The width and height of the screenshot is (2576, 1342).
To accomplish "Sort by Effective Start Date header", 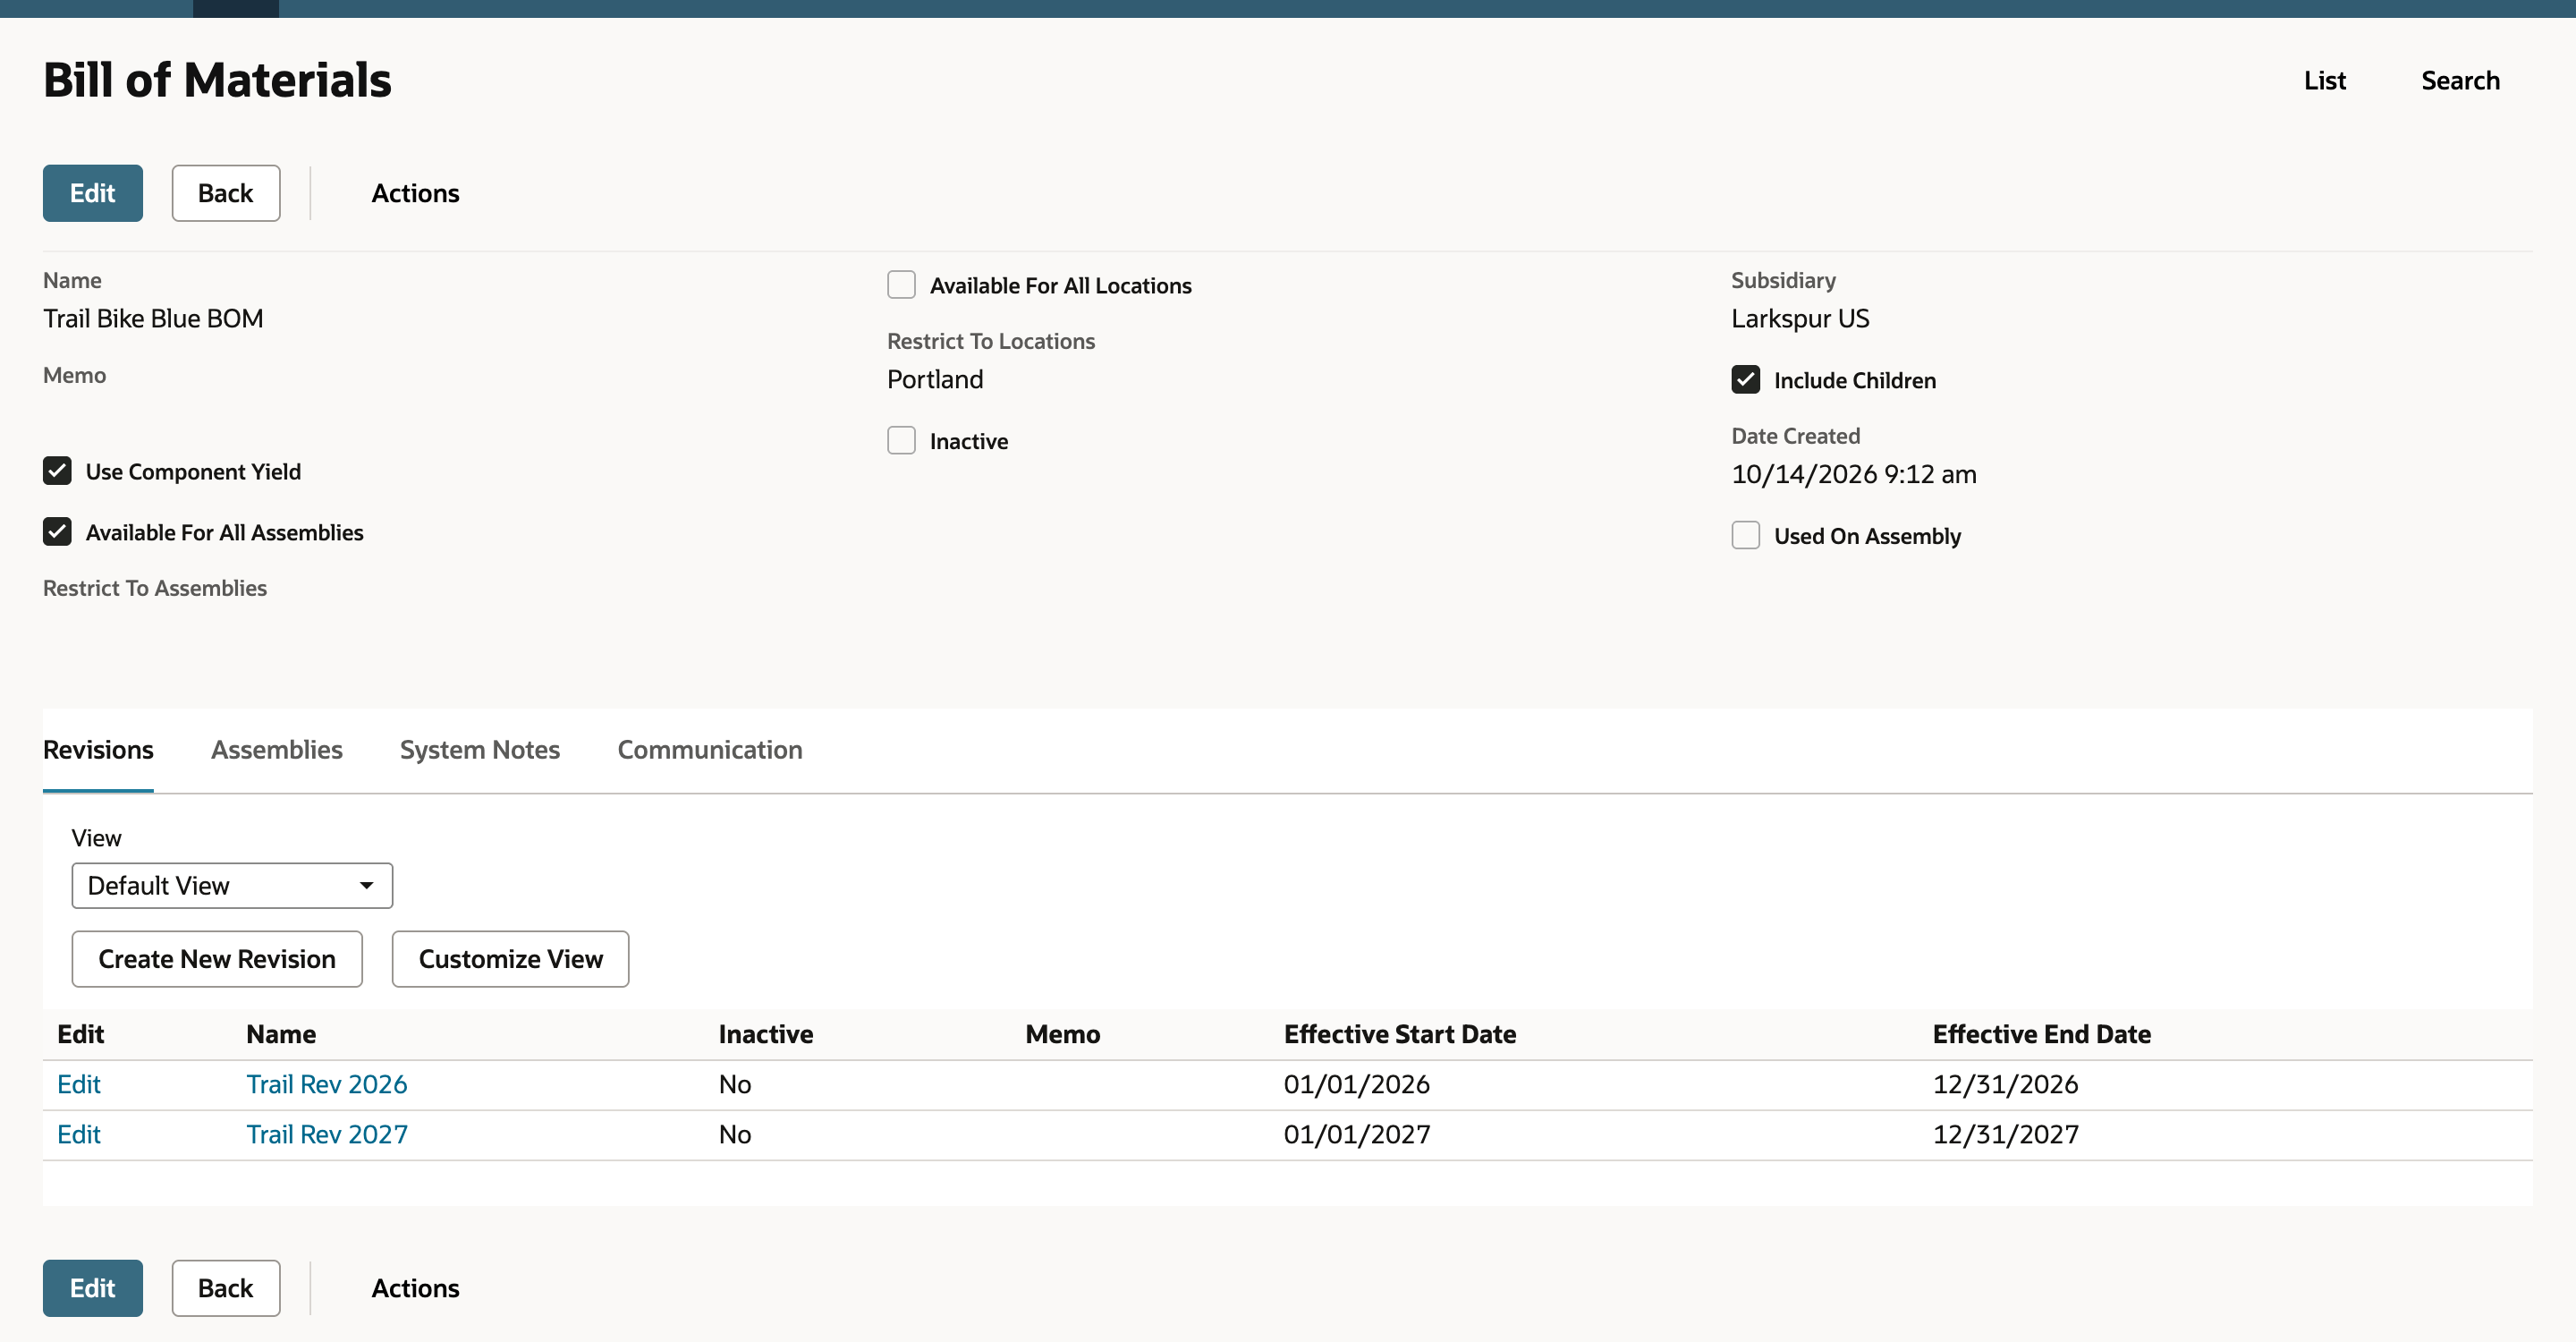I will pyautogui.click(x=1399, y=1034).
